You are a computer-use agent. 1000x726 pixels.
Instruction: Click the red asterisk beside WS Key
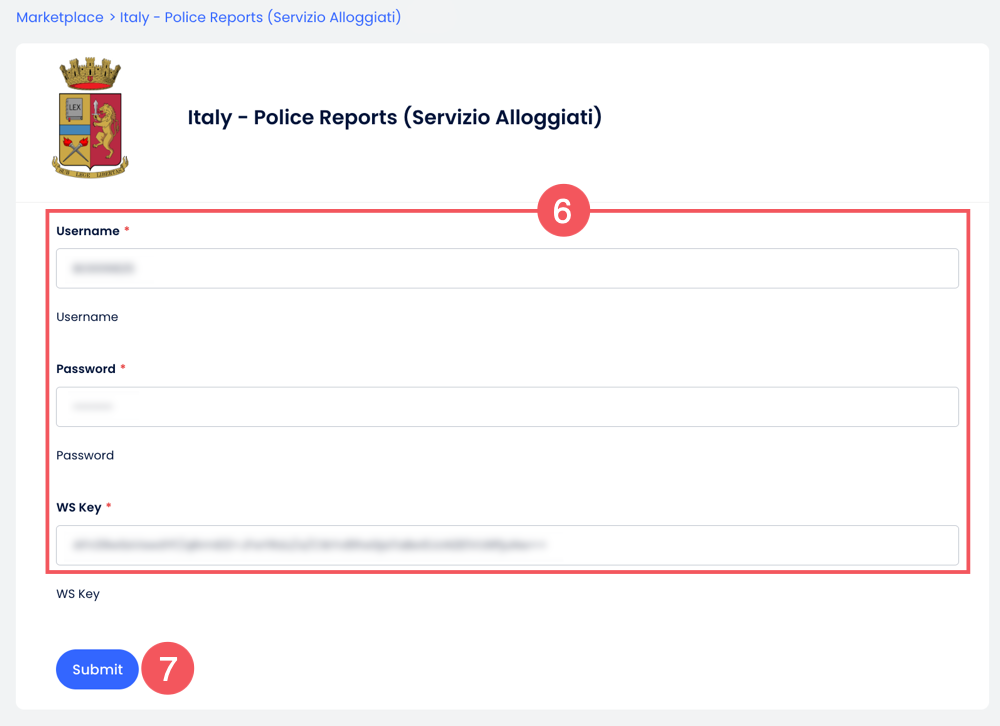[109, 507]
